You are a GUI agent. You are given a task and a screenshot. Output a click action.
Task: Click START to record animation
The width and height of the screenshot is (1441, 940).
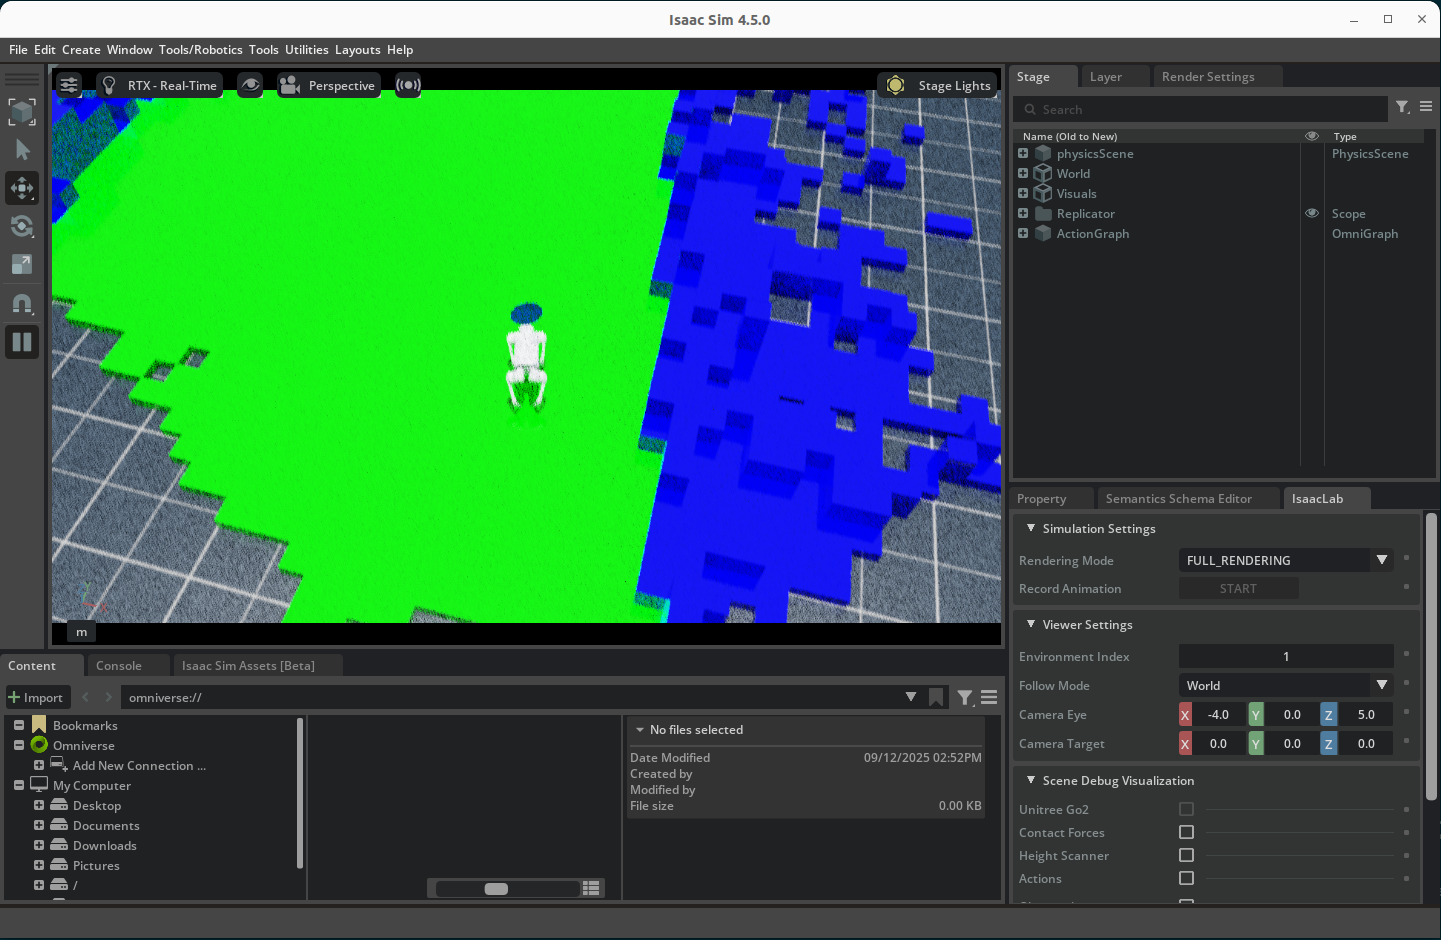pos(1238,589)
